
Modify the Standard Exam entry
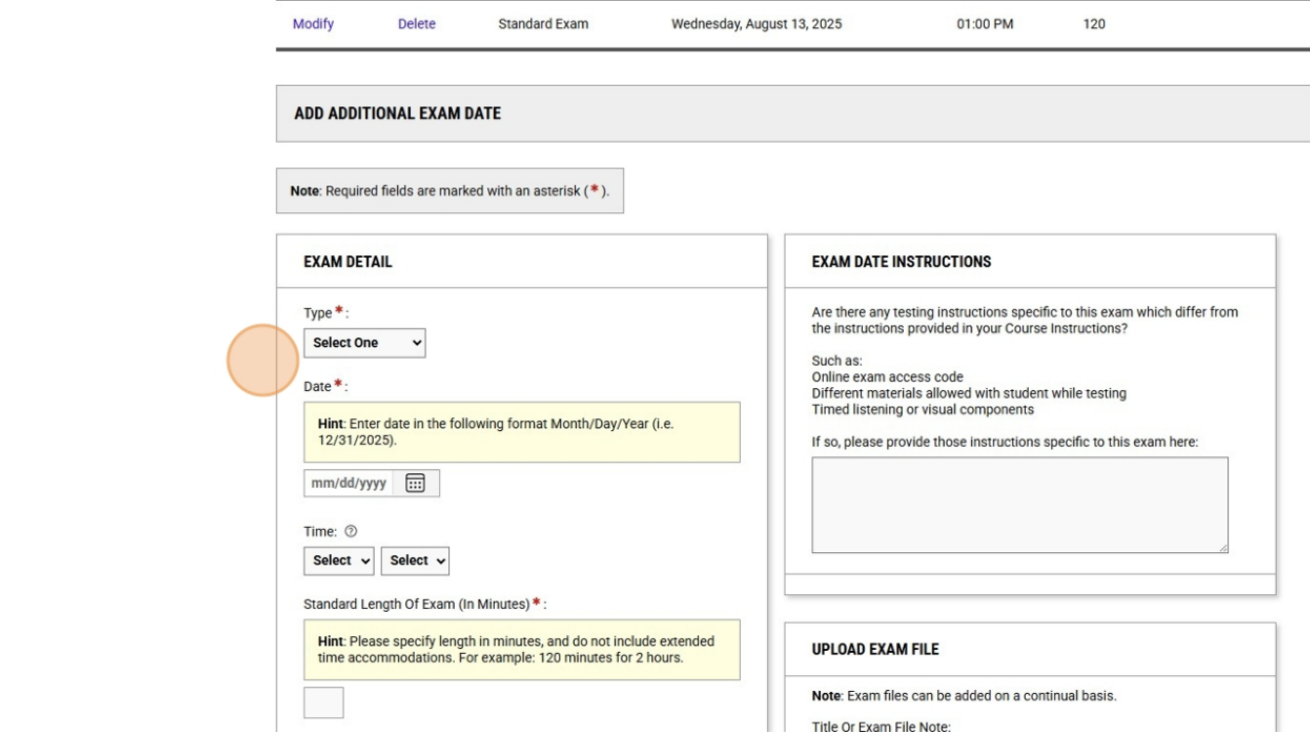(x=313, y=24)
